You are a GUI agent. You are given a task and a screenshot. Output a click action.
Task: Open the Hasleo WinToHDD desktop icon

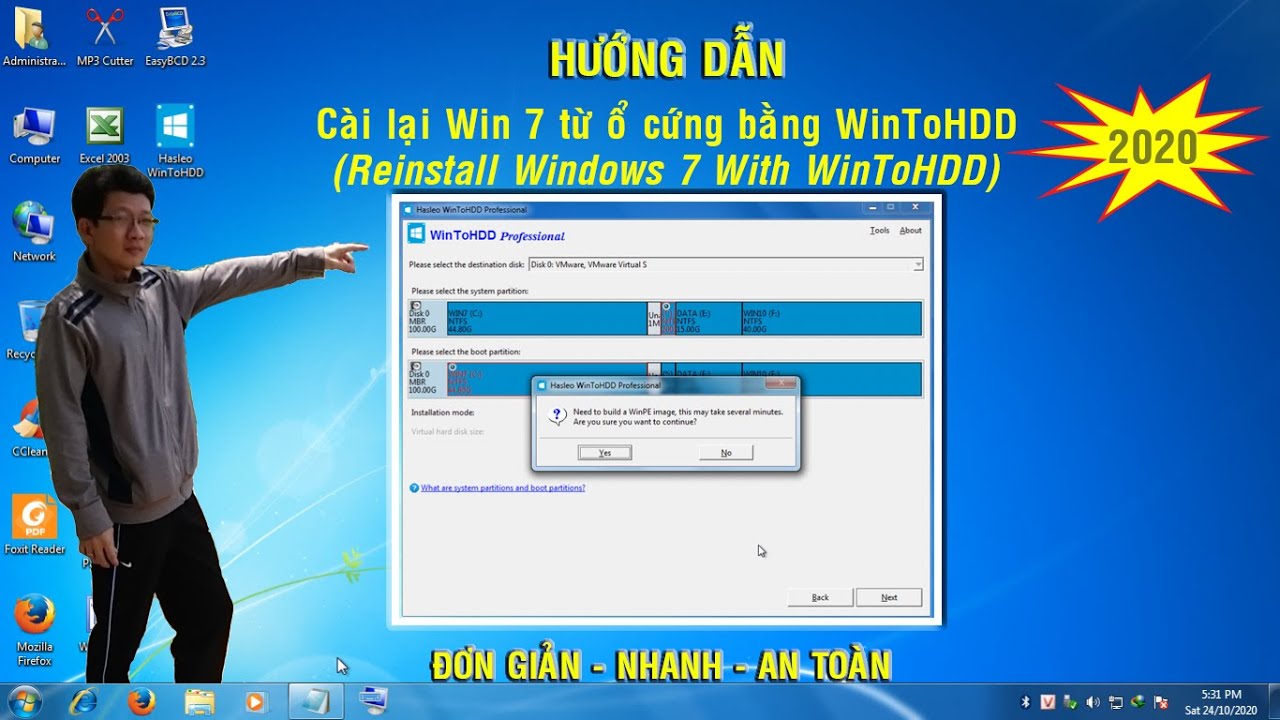pyautogui.click(x=175, y=141)
